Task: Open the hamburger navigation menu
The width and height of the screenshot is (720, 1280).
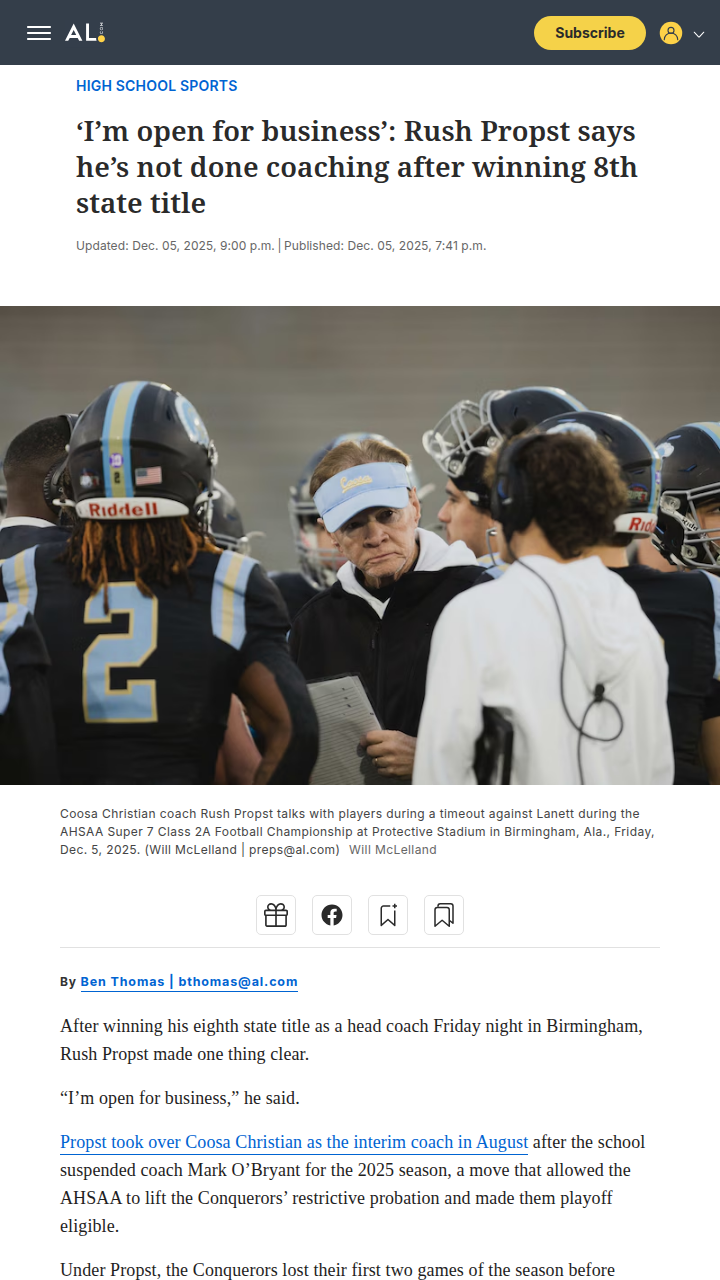Action: [39, 33]
